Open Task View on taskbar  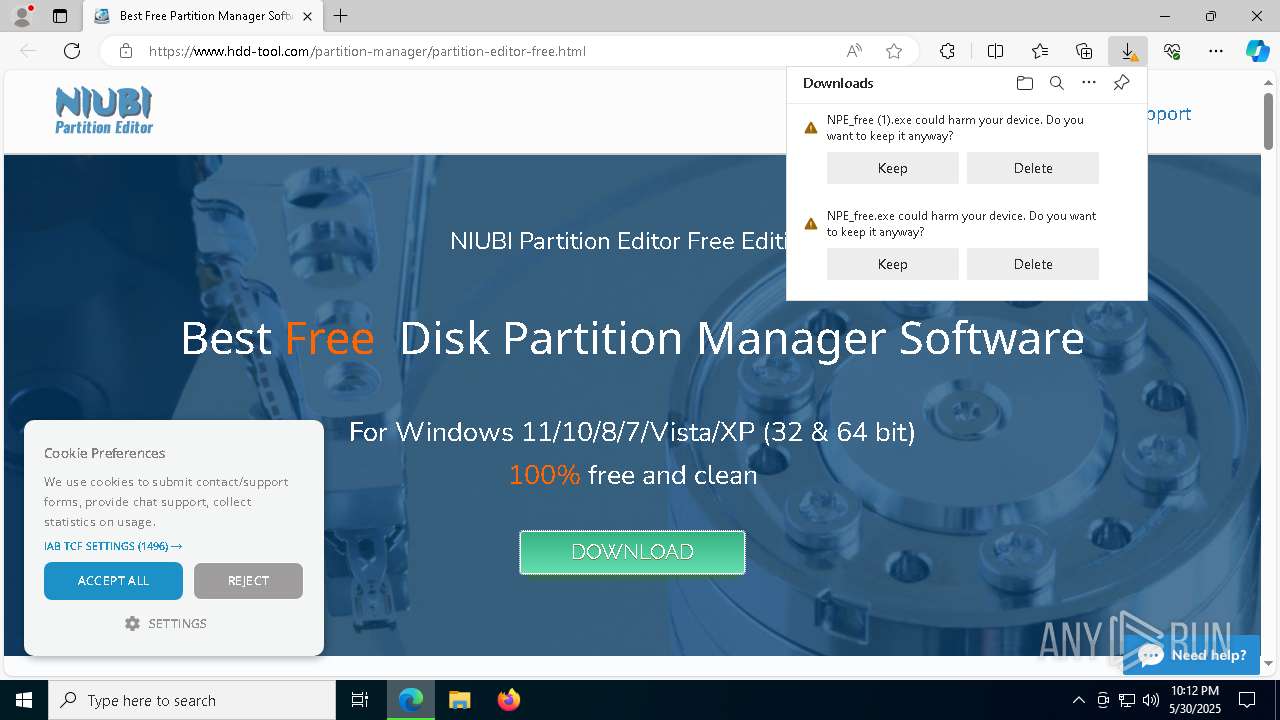click(360, 700)
